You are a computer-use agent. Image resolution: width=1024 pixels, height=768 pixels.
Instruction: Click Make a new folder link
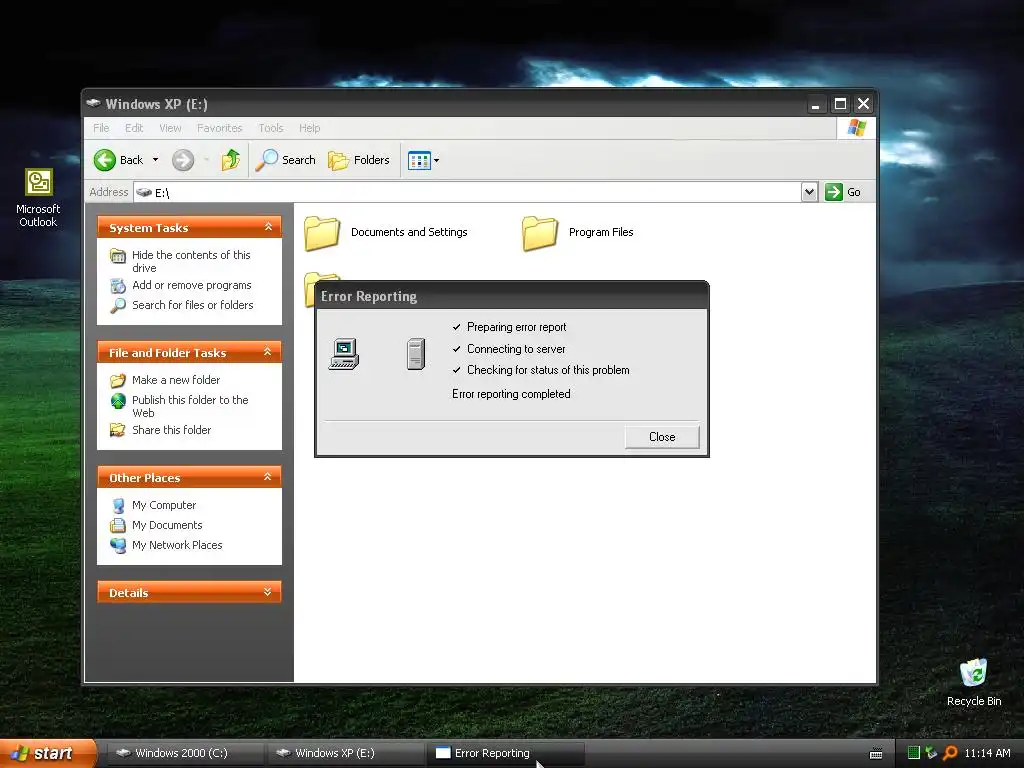pos(176,380)
